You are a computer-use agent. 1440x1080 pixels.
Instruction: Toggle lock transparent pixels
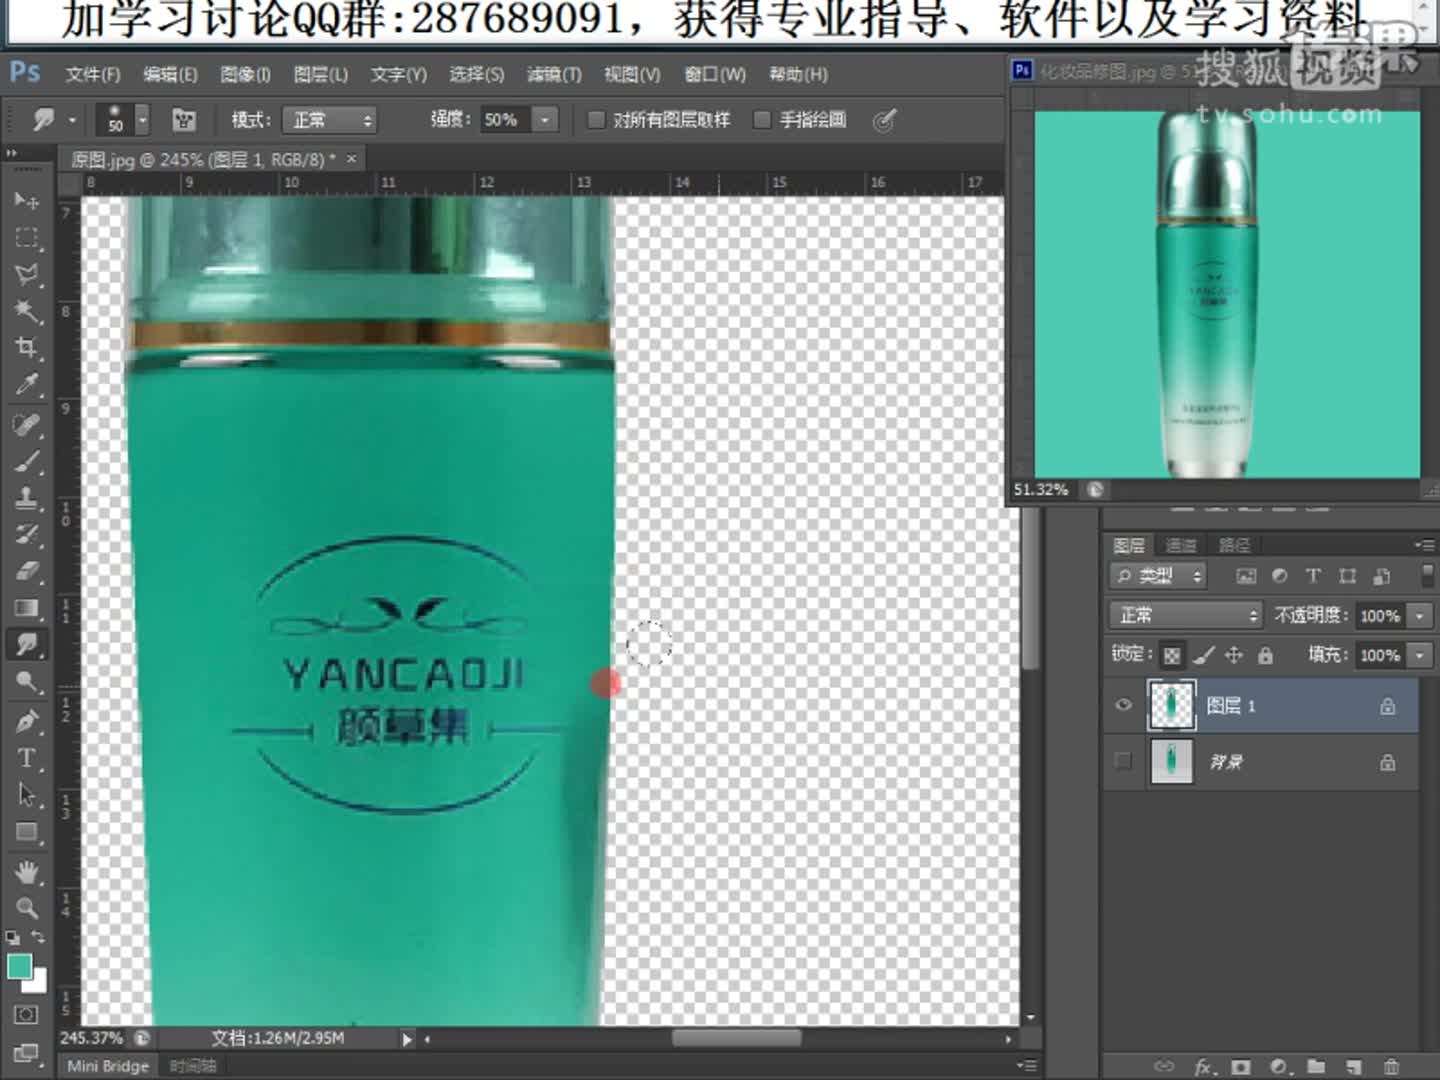point(1172,655)
